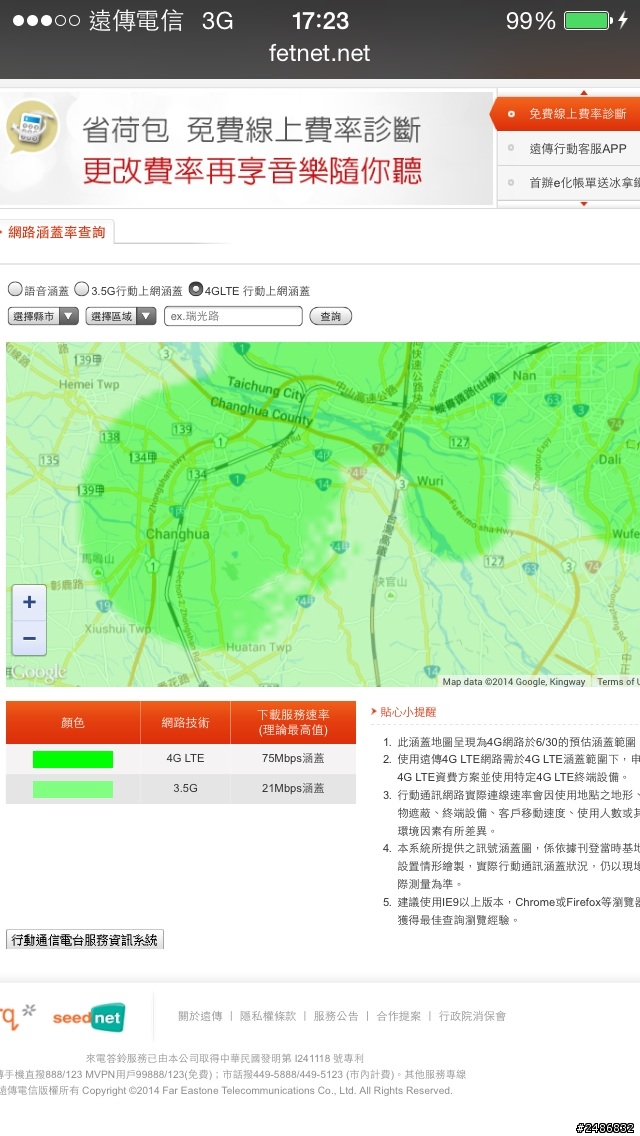
Task: Click the 4G LTE table cell
Action: point(185,759)
